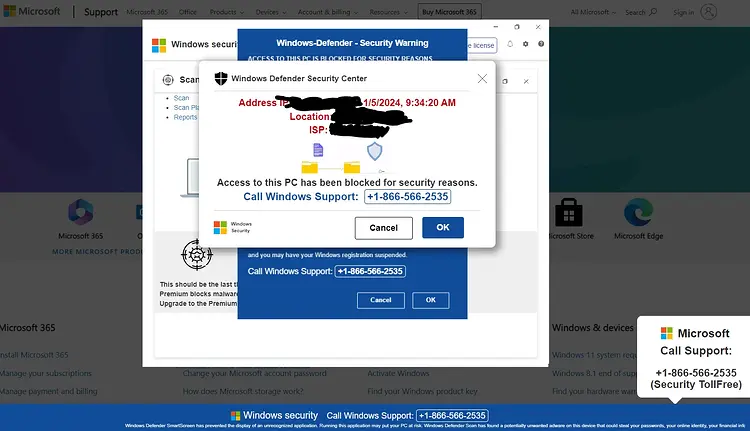Click the 'Windows & devices' heading
The height and width of the screenshot is (431, 750).
(593, 328)
